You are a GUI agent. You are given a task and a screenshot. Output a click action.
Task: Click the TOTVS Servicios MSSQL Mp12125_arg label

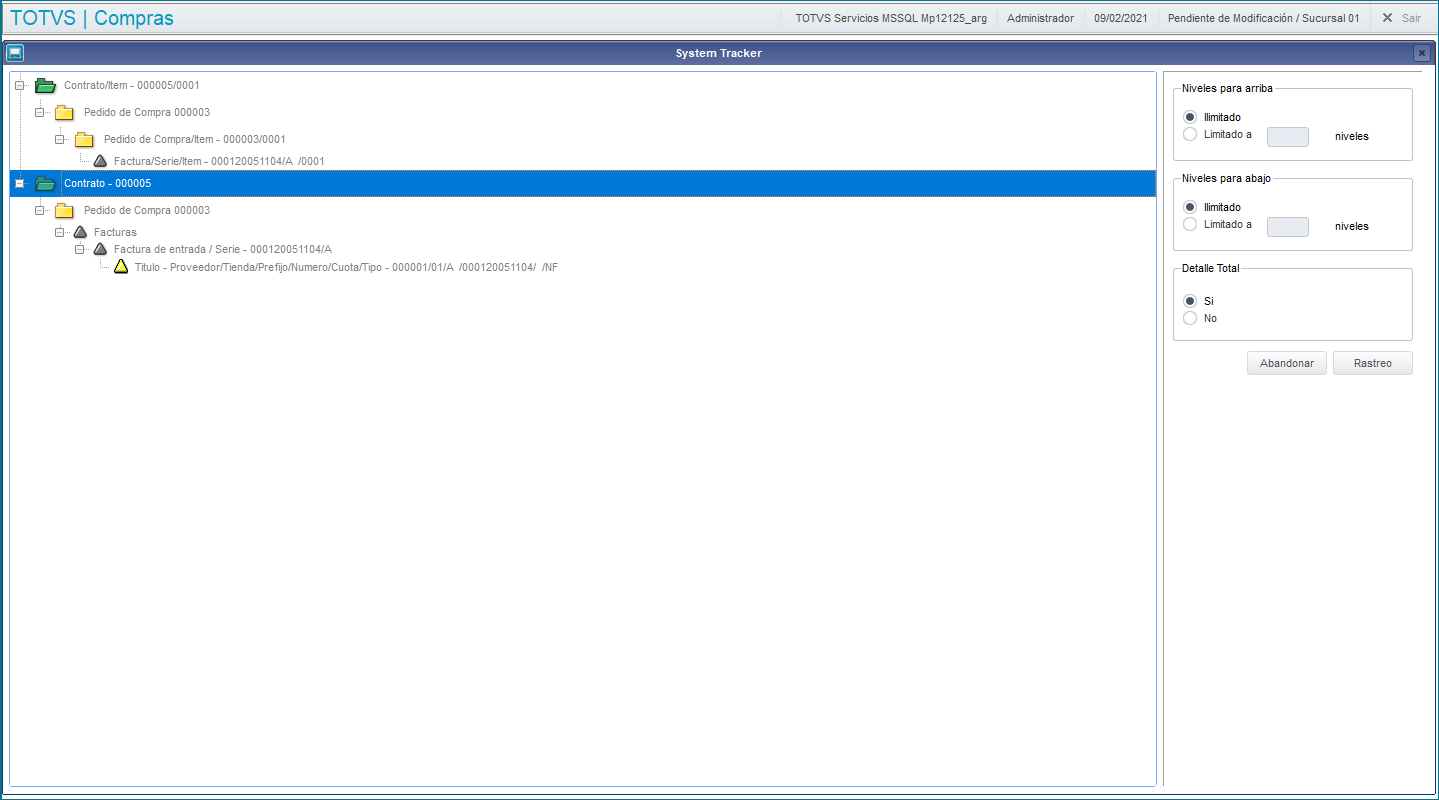(x=891, y=18)
